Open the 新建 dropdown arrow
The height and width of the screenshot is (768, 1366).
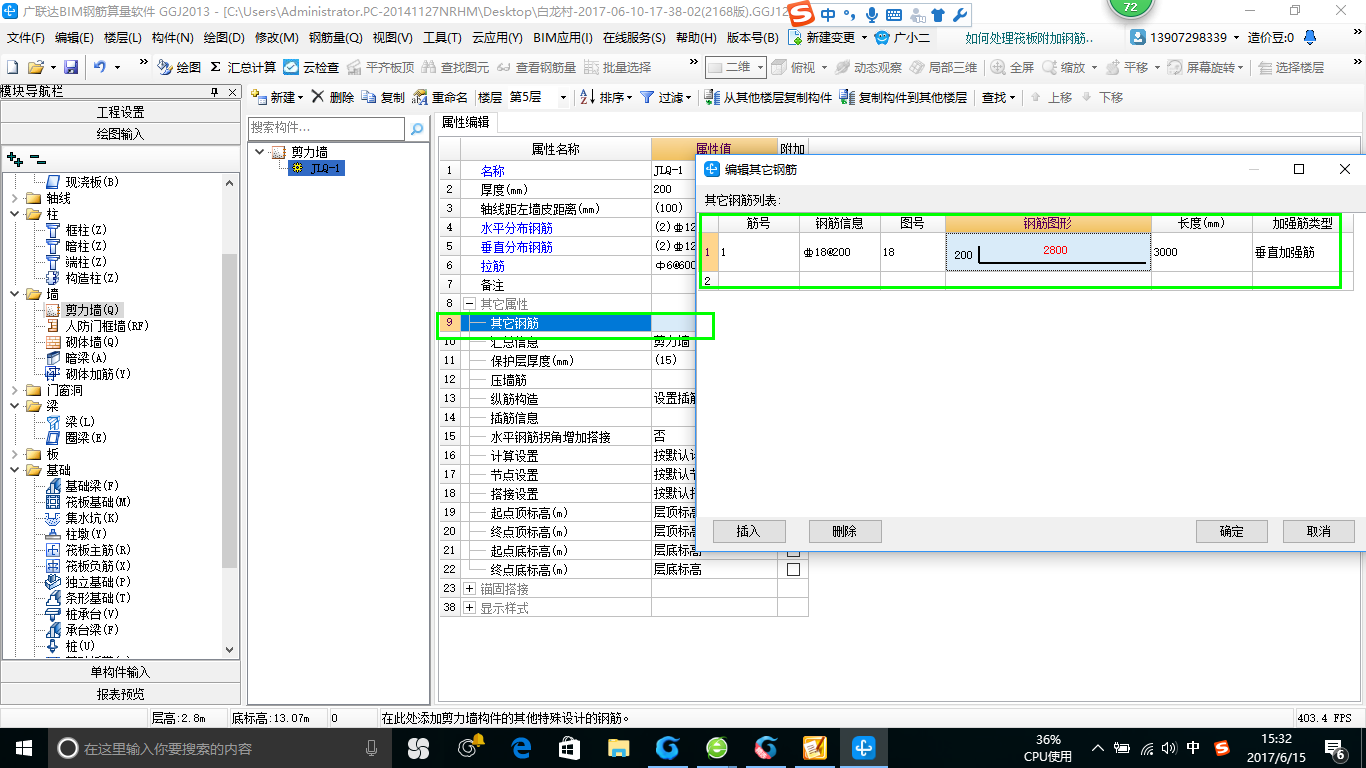pyautogui.click(x=301, y=97)
